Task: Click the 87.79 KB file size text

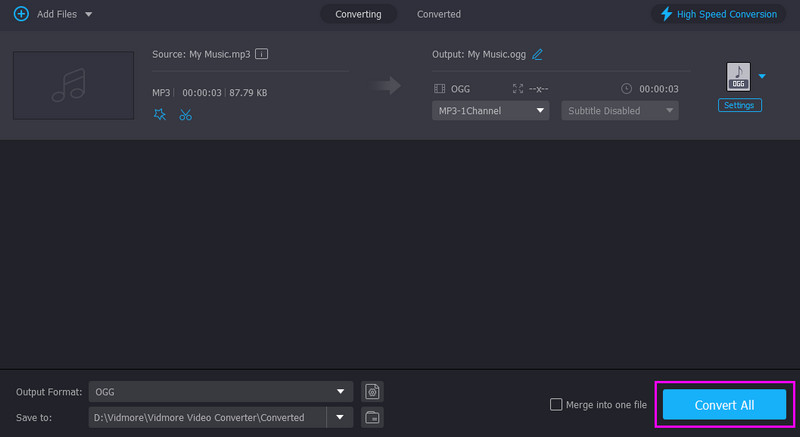Action: (248, 93)
